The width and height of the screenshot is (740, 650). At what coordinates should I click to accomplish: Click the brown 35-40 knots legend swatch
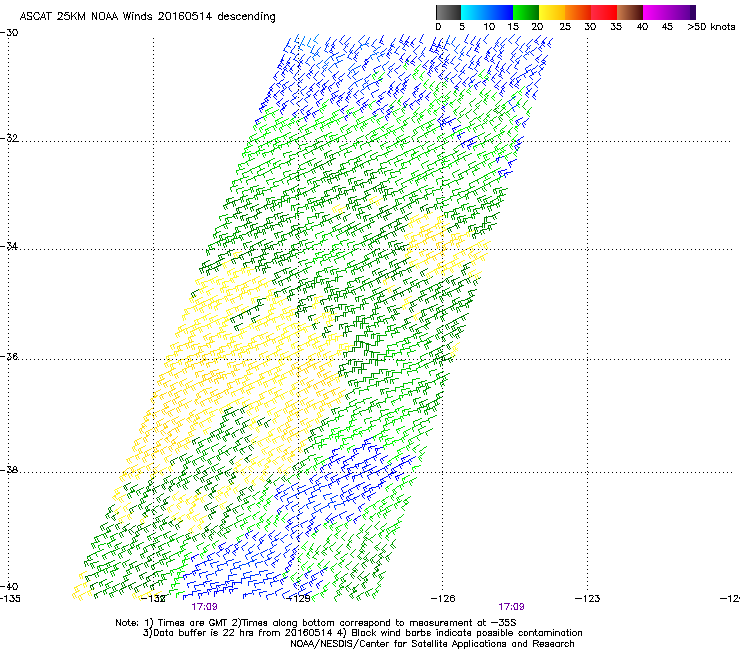coord(630,12)
